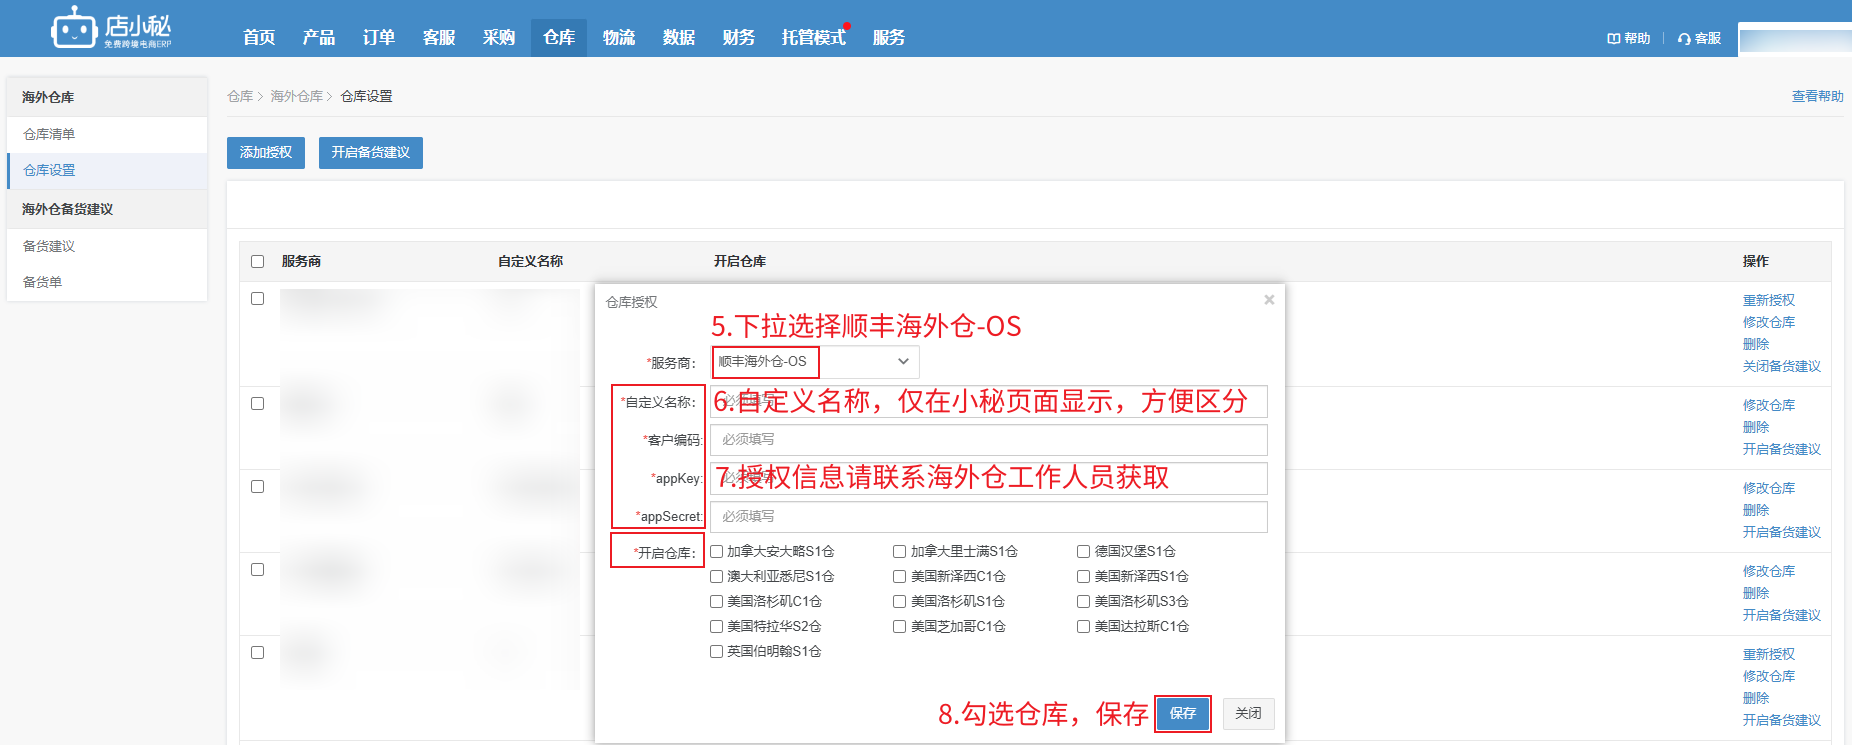This screenshot has width=1852, height=745.
Task: Open the 托管模式 menu
Action: click(x=814, y=37)
